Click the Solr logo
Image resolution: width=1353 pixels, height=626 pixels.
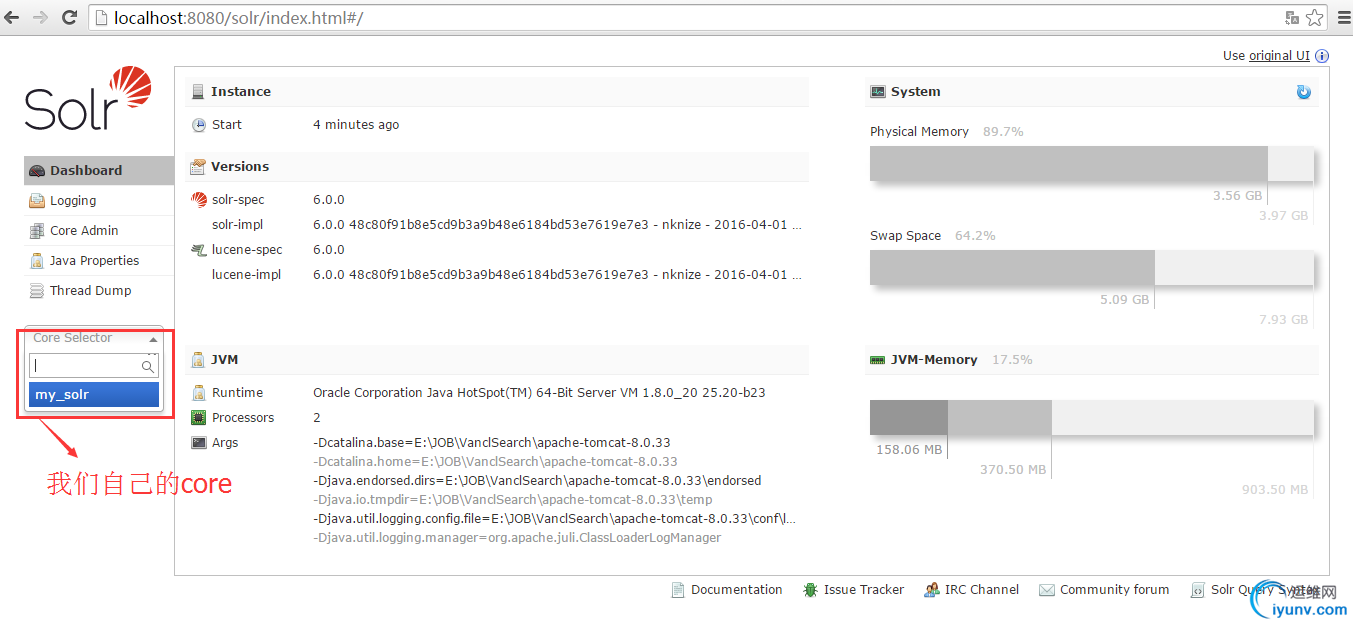coord(88,98)
